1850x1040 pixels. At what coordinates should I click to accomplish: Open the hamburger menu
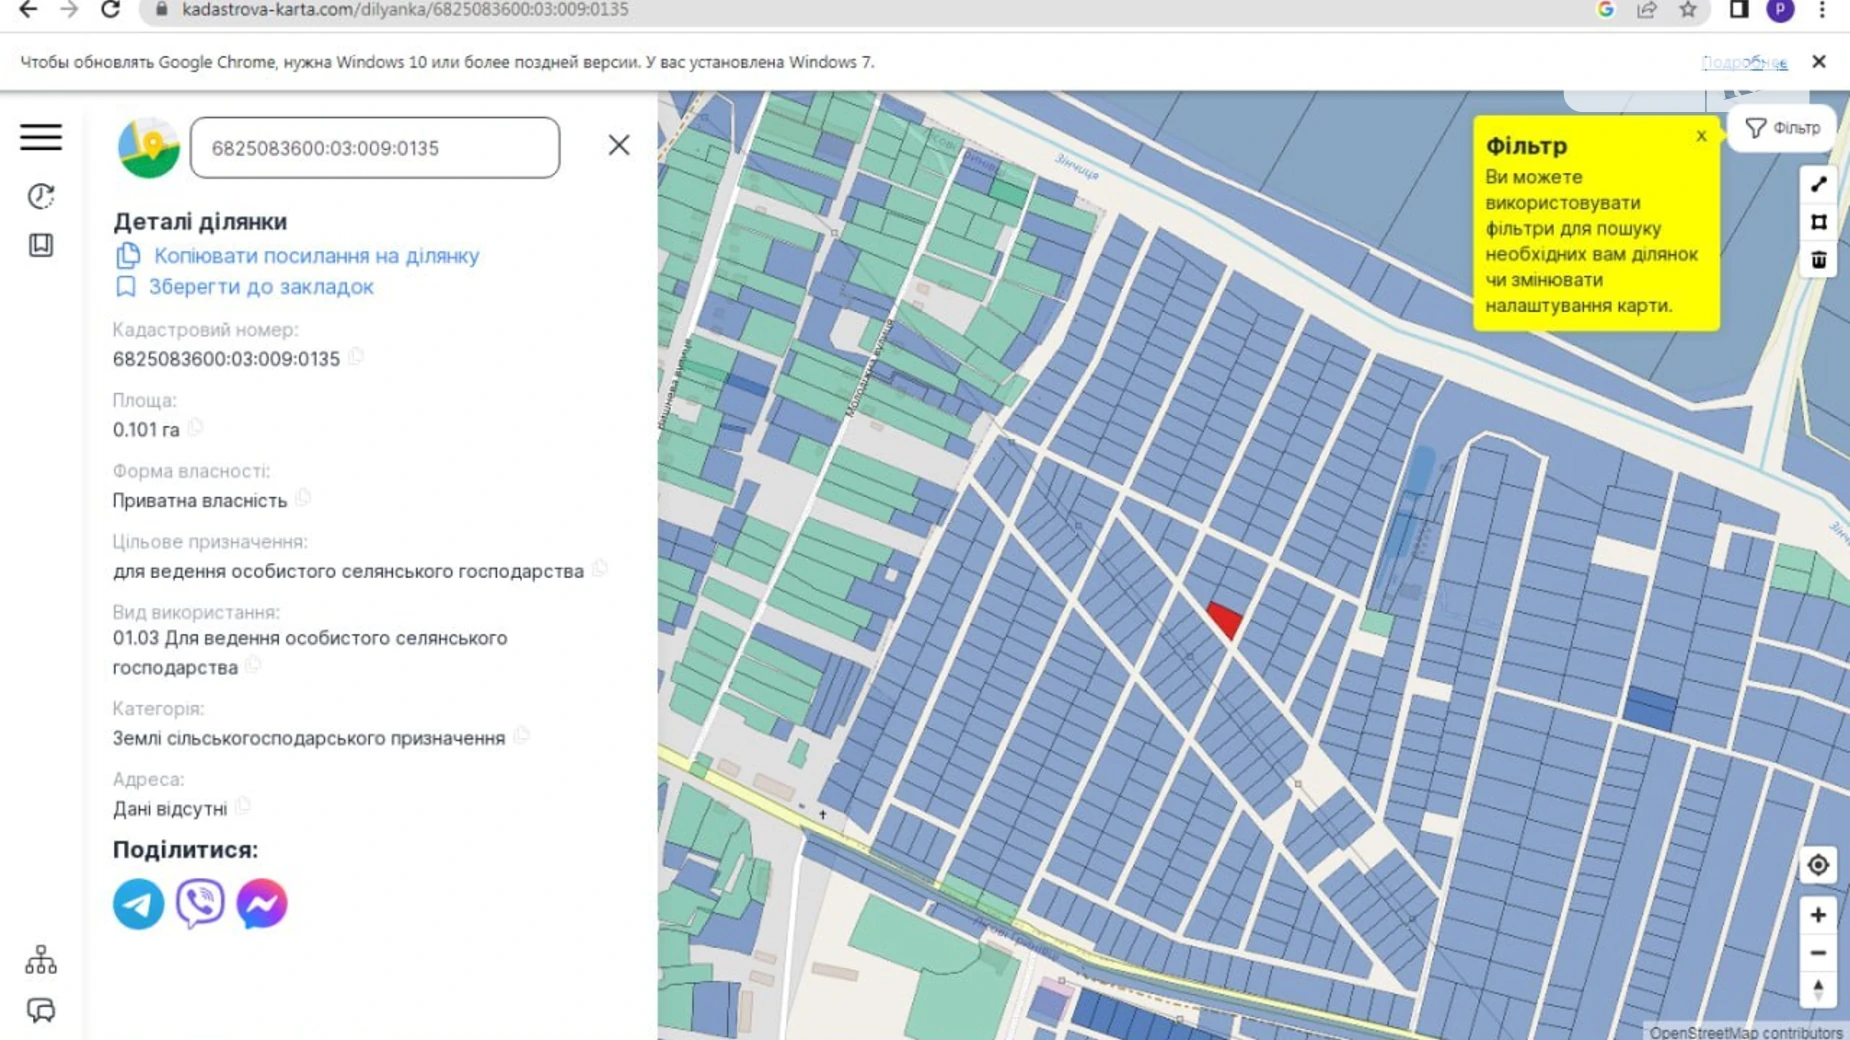click(41, 137)
